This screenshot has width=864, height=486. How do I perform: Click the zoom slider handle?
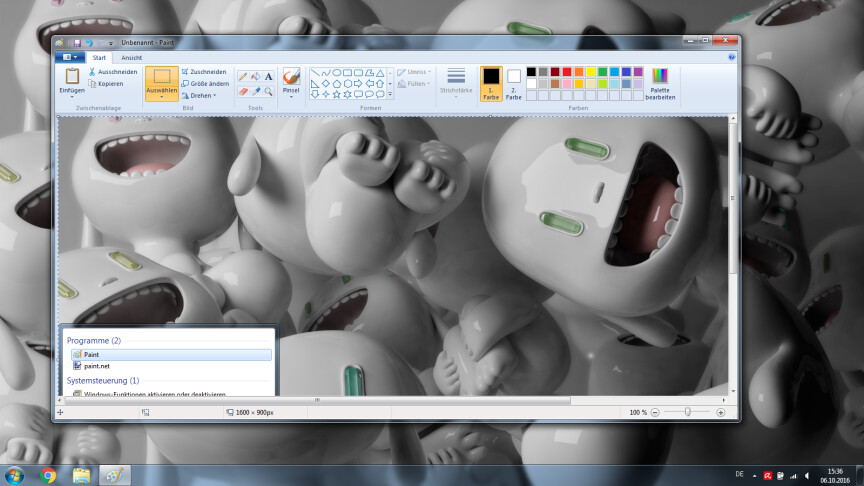click(688, 412)
